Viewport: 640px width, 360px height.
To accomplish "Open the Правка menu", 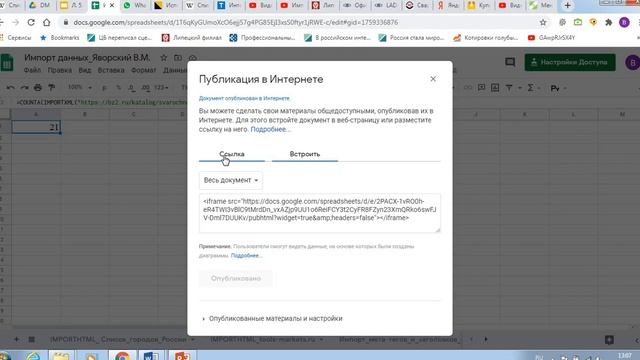I will click(60, 70).
